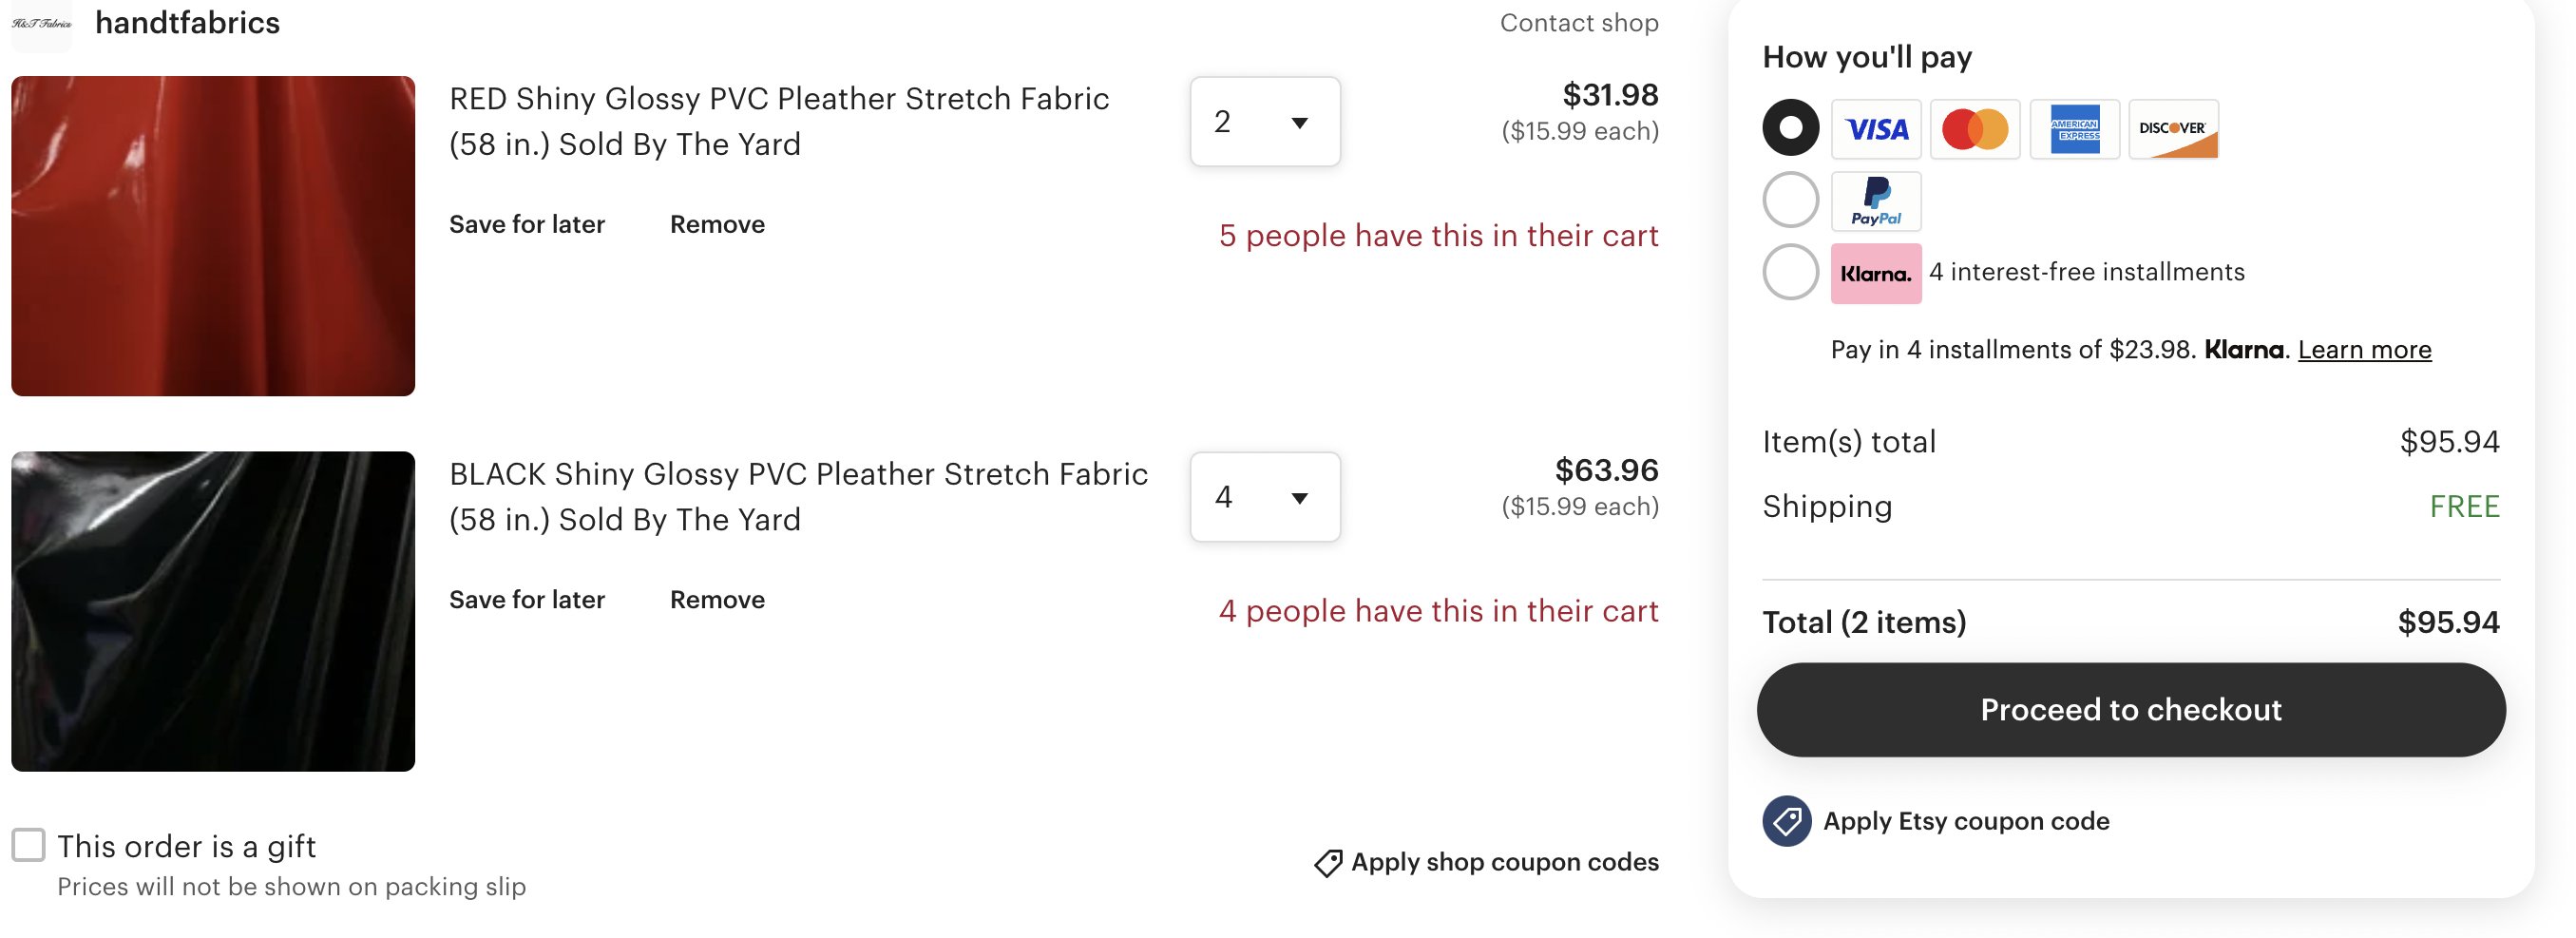Check 'This order is a gift'
2576x938 pixels.
pos(28,844)
